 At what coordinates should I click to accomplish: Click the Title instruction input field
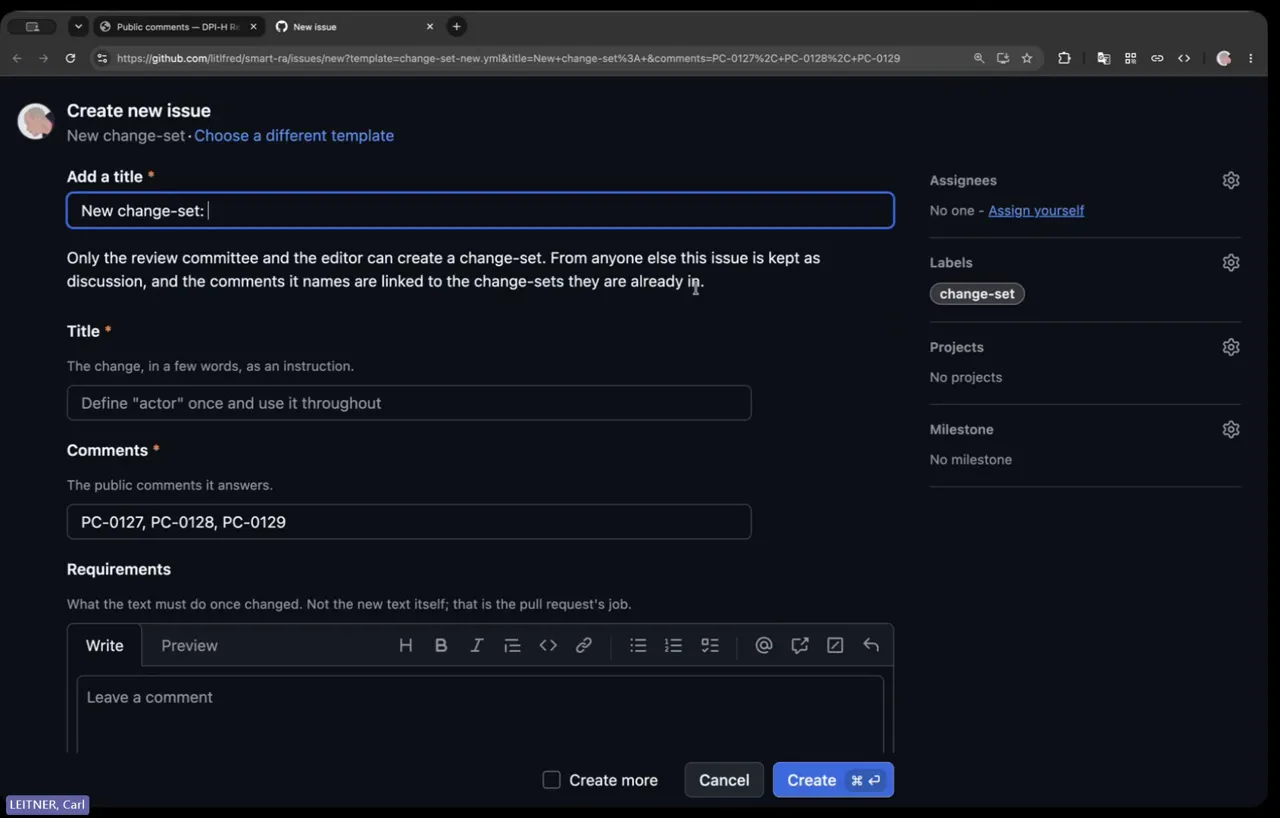click(x=409, y=403)
